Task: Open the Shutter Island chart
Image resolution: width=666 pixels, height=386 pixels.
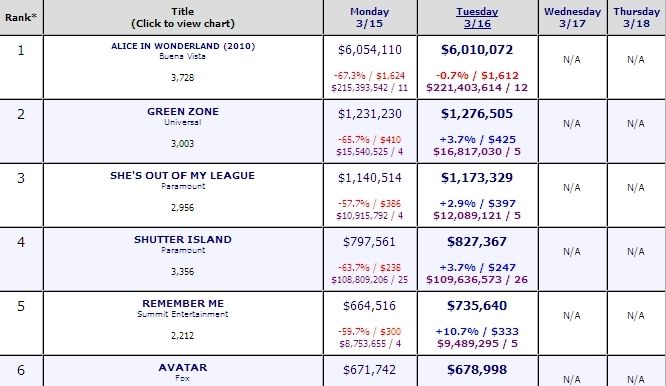Action: click(183, 239)
